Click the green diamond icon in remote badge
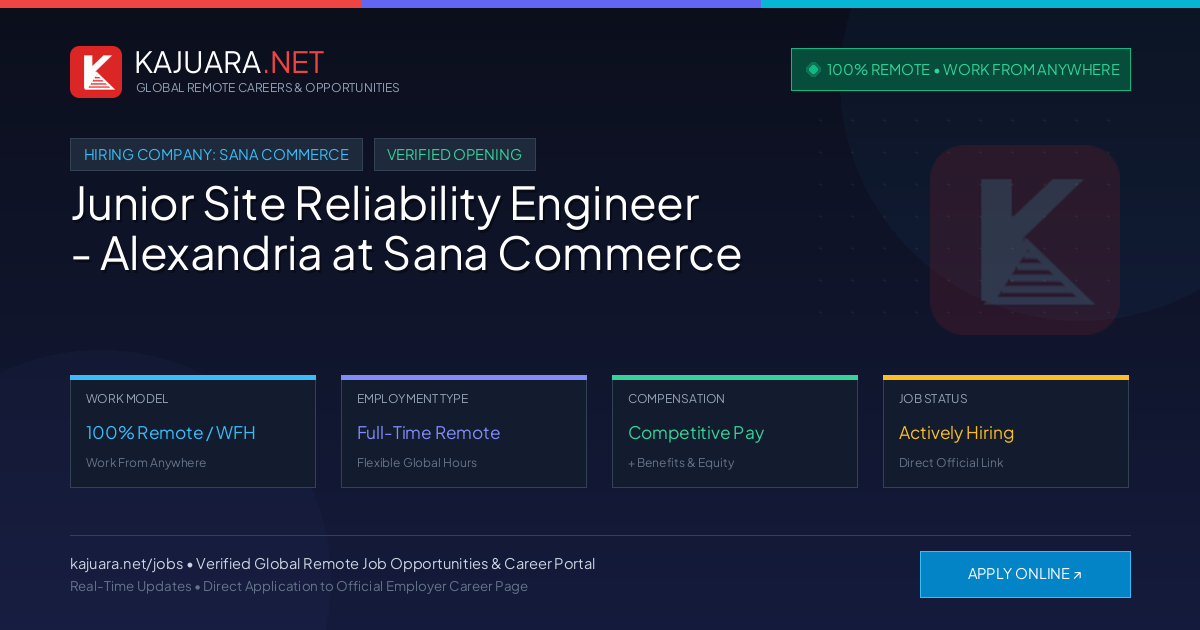Screen dimensions: 1200x630 [813, 69]
